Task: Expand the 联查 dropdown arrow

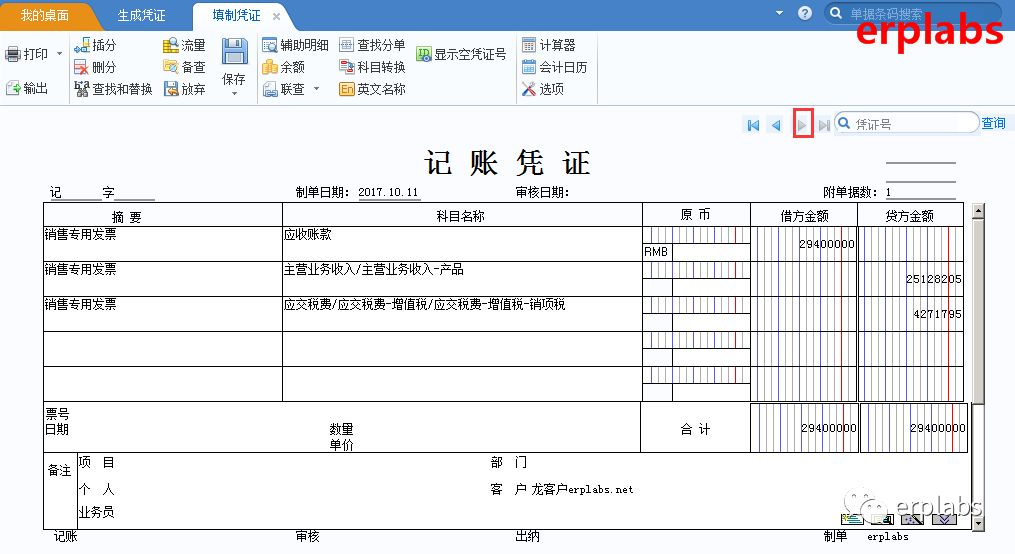Action: (317, 89)
